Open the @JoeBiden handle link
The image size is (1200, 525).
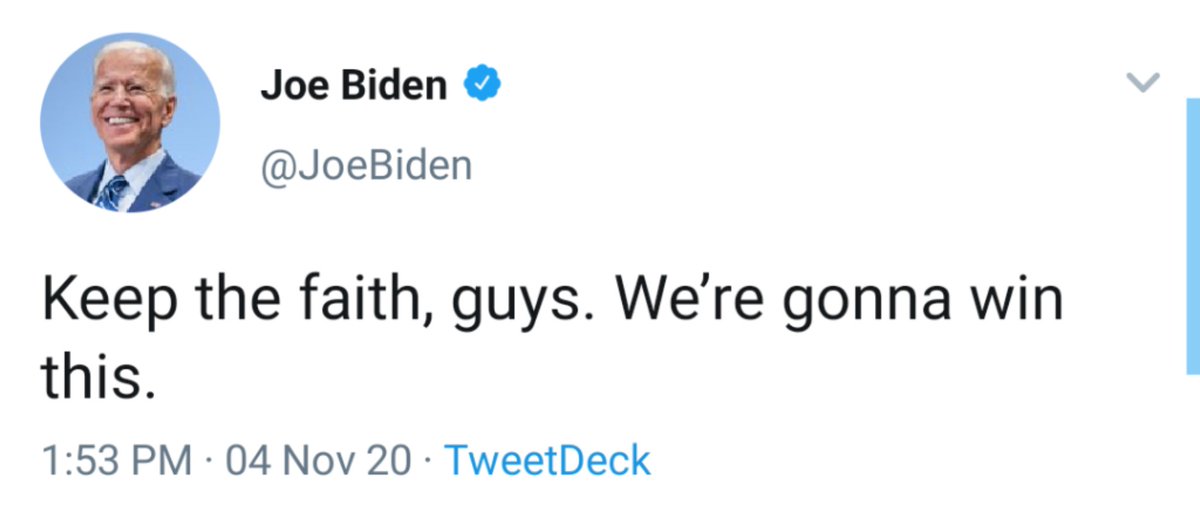coord(366,164)
